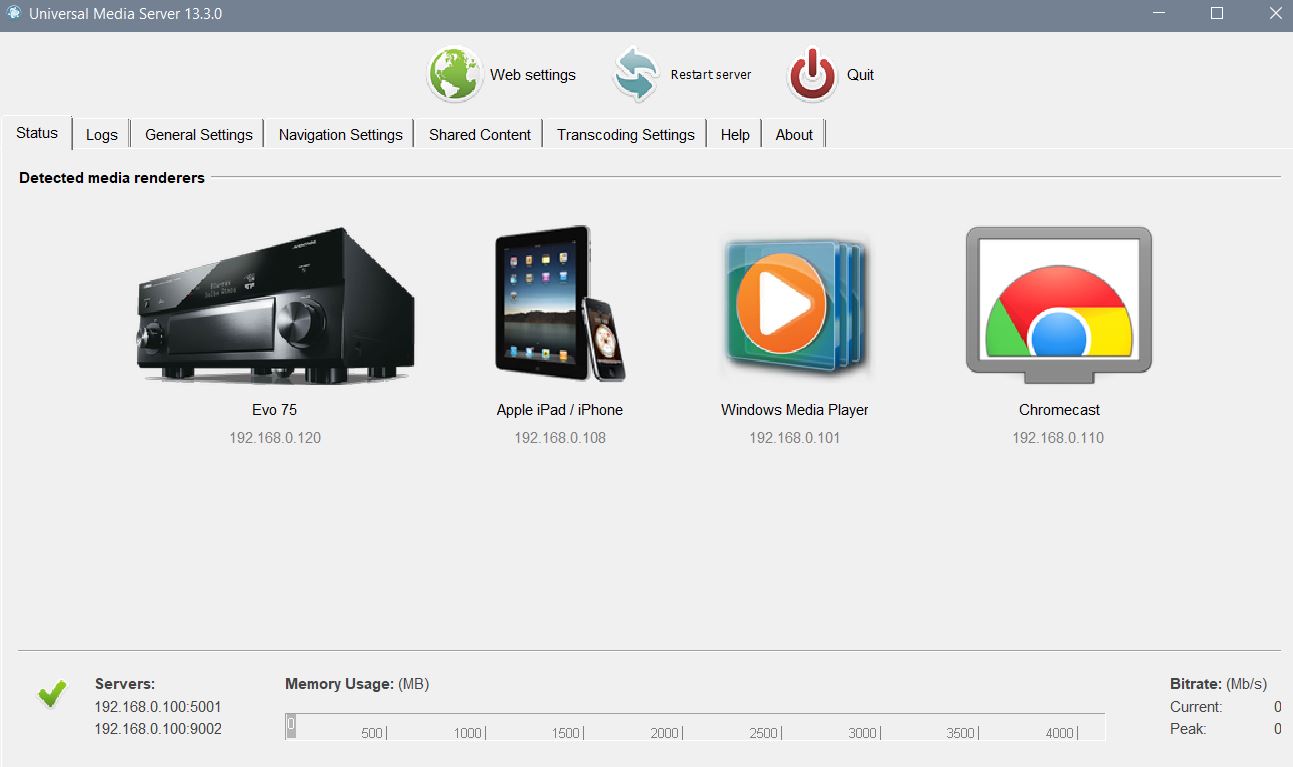Click the 500 mark on memory scale

(372, 733)
